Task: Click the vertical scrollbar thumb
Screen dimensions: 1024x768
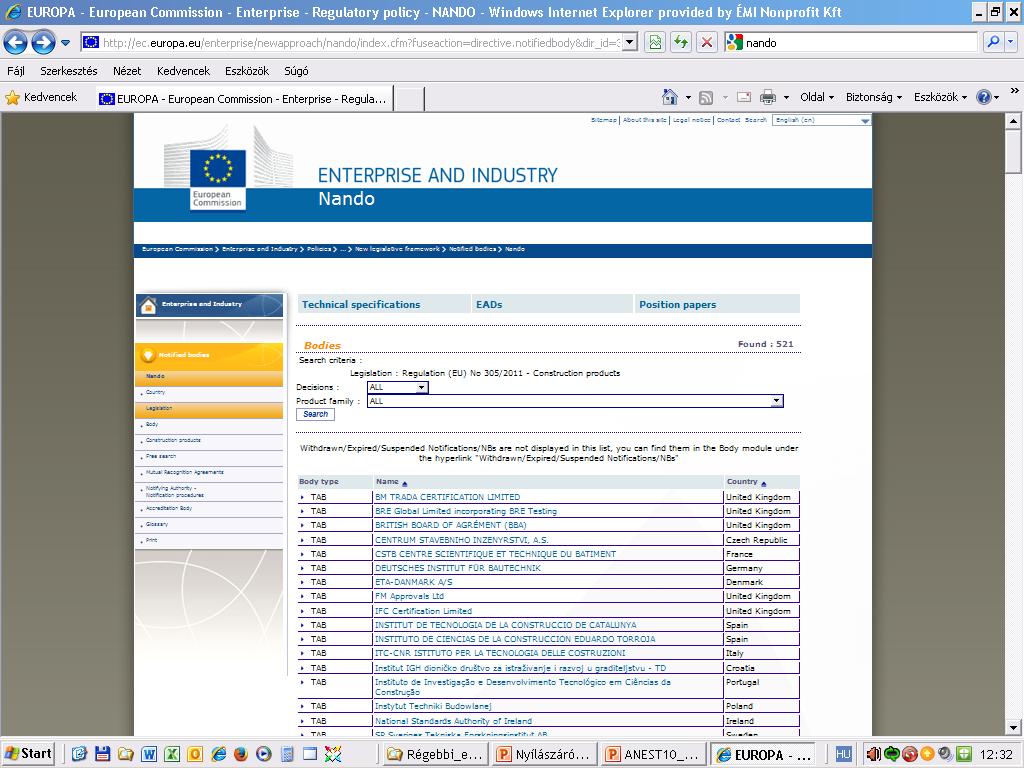Action: pos(1013,151)
